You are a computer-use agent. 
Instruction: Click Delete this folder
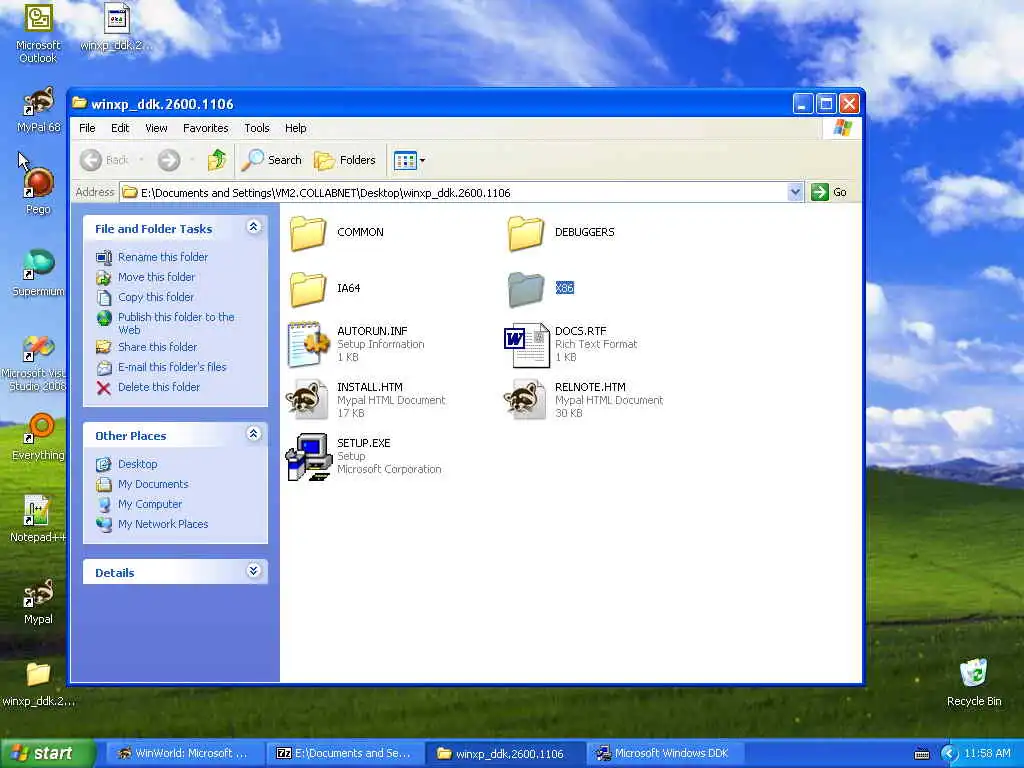159,387
